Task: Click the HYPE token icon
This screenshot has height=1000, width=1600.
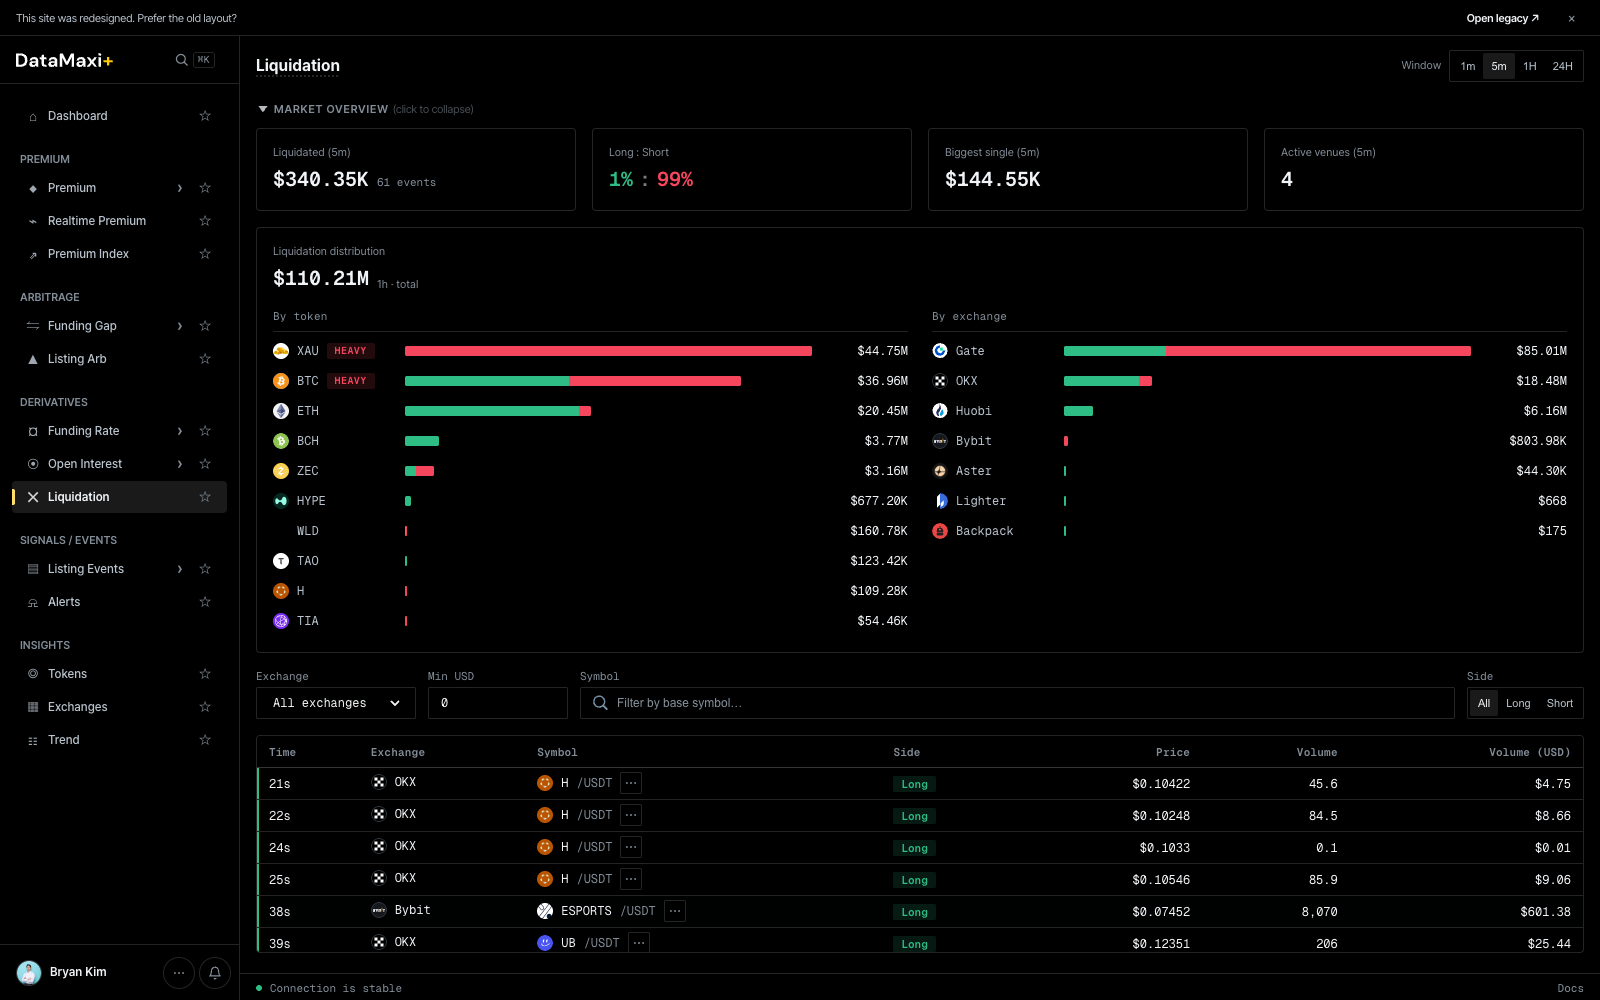Action: [281, 501]
